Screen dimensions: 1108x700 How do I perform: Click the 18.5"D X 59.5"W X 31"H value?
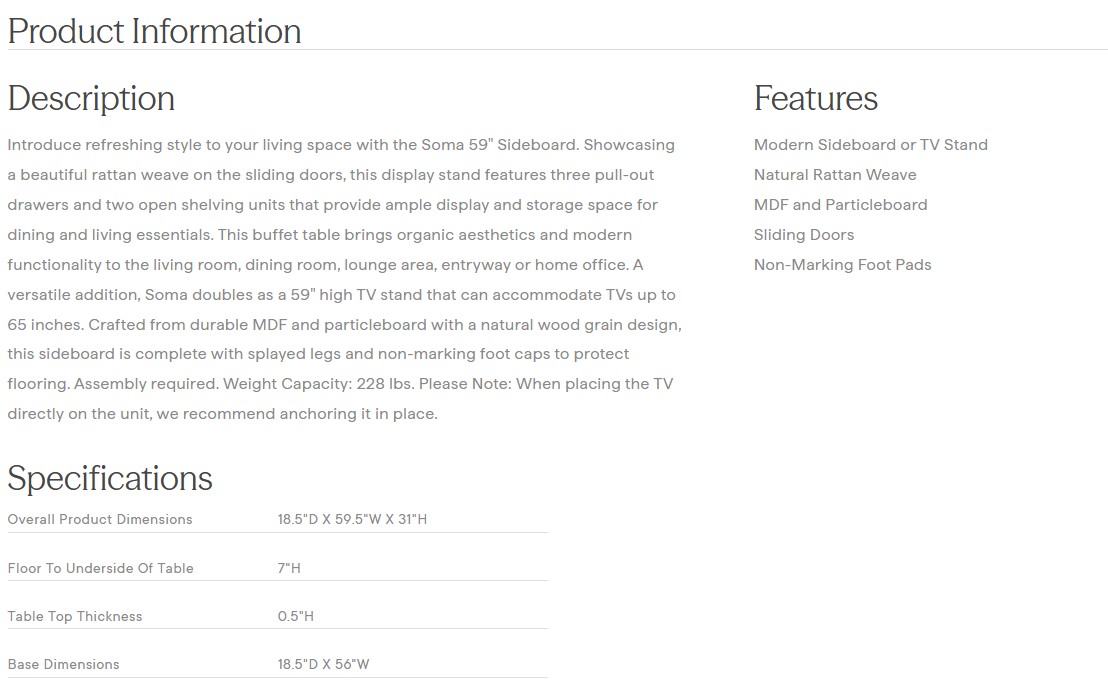pyautogui.click(x=352, y=519)
